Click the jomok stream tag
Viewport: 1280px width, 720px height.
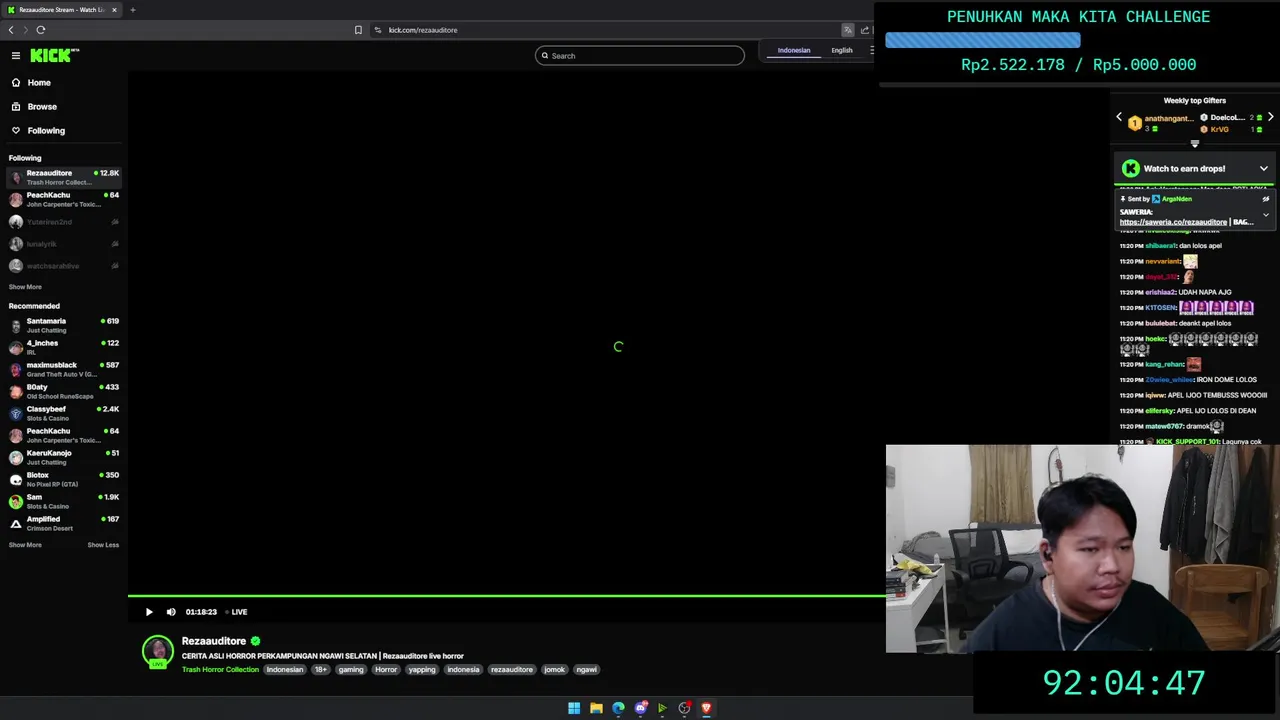pos(555,670)
